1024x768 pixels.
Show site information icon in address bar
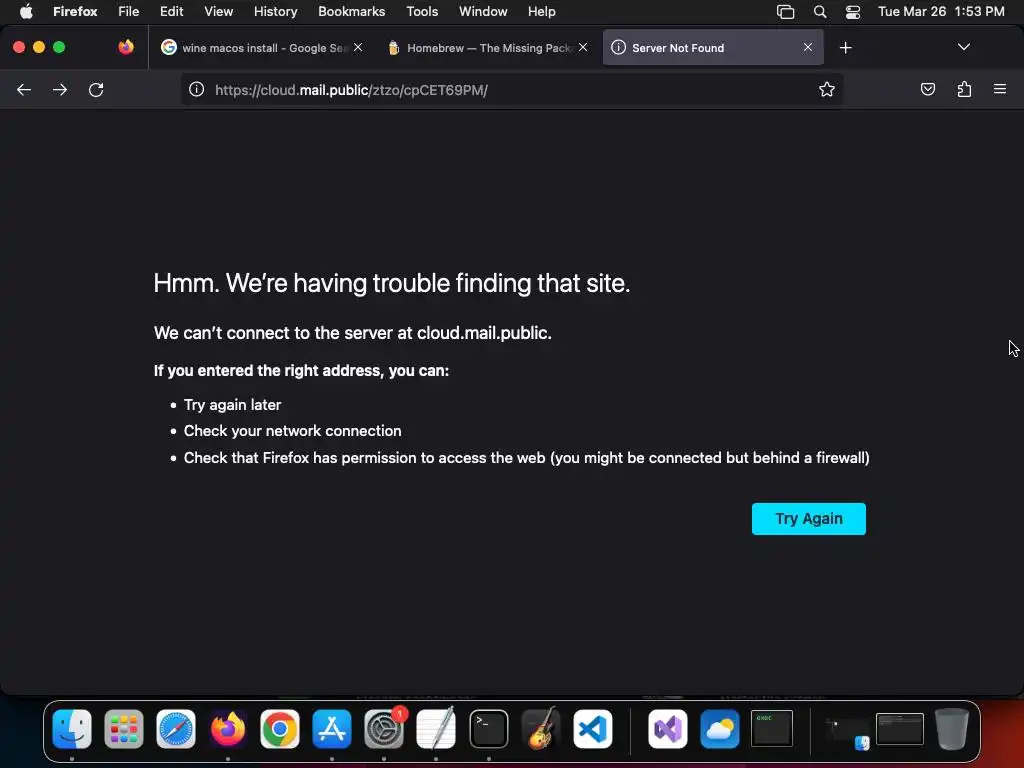(197, 89)
